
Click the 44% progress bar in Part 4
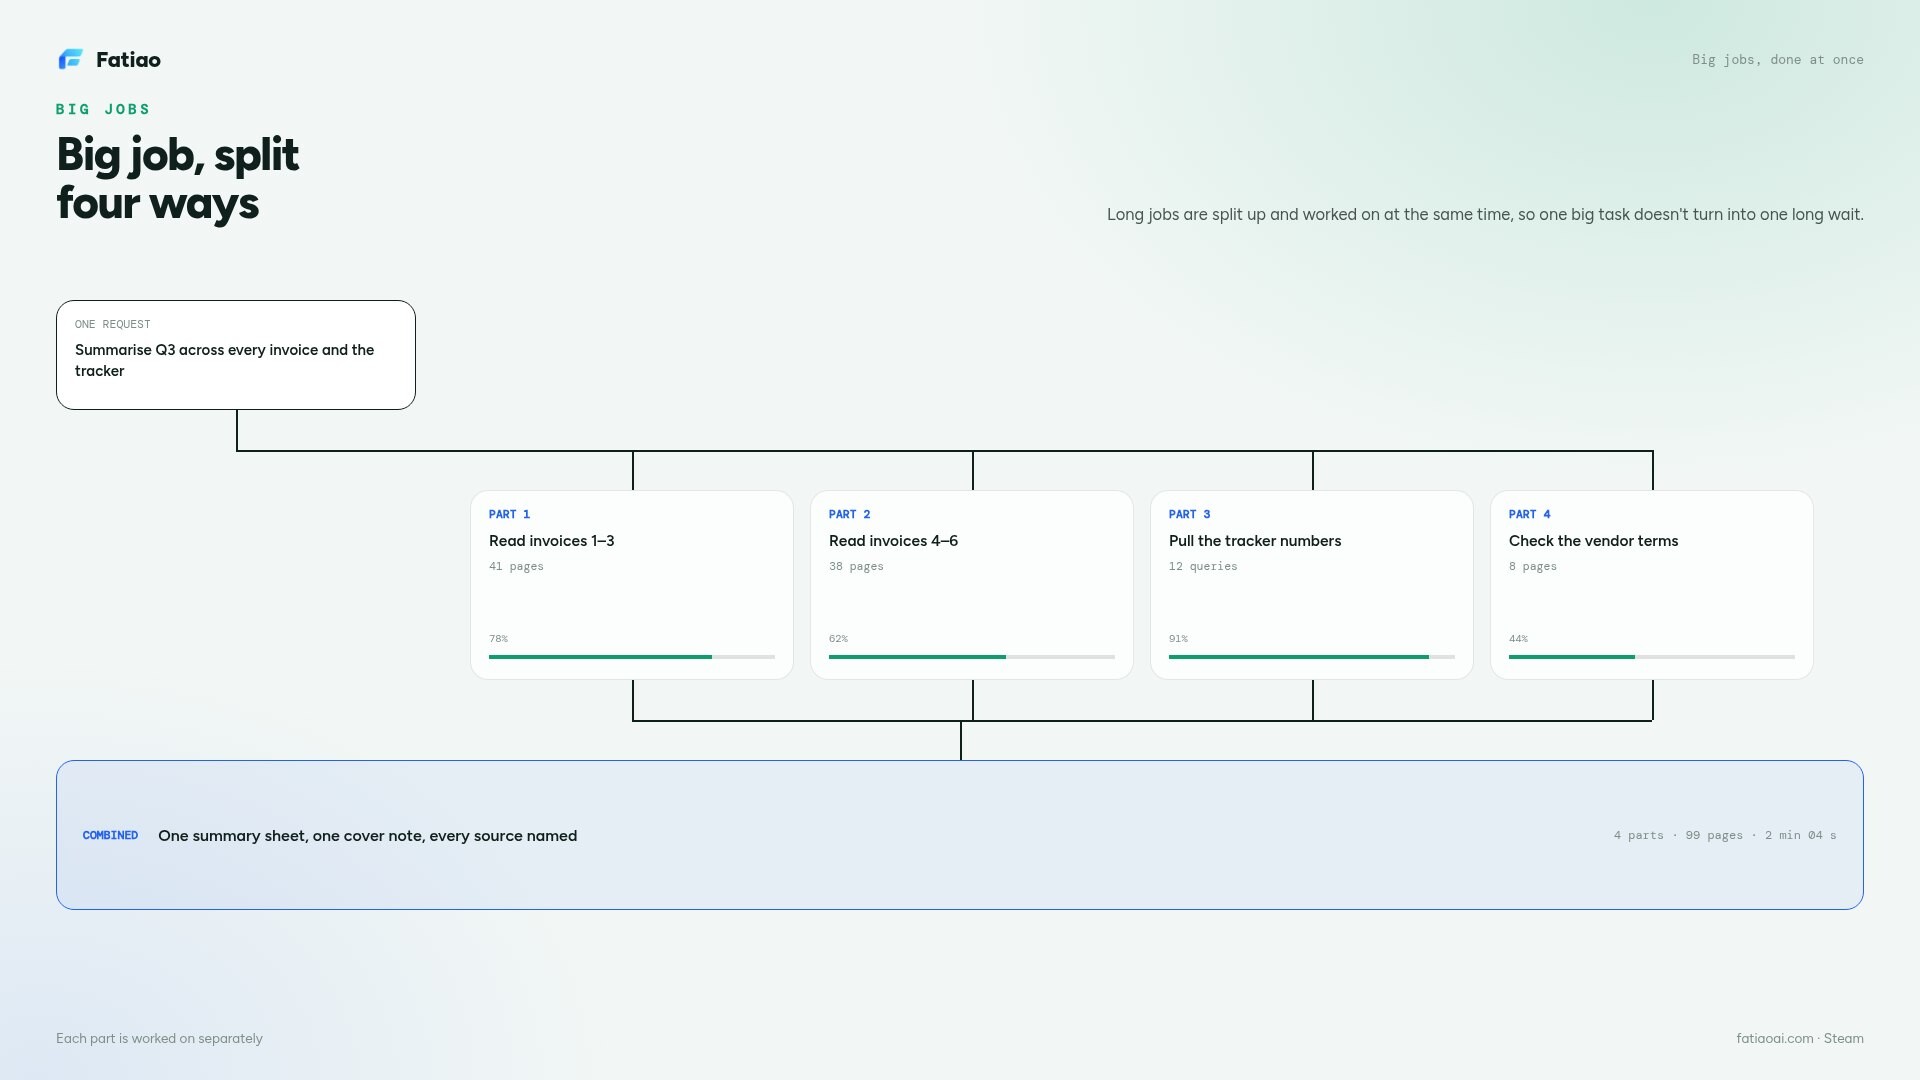1652,657
